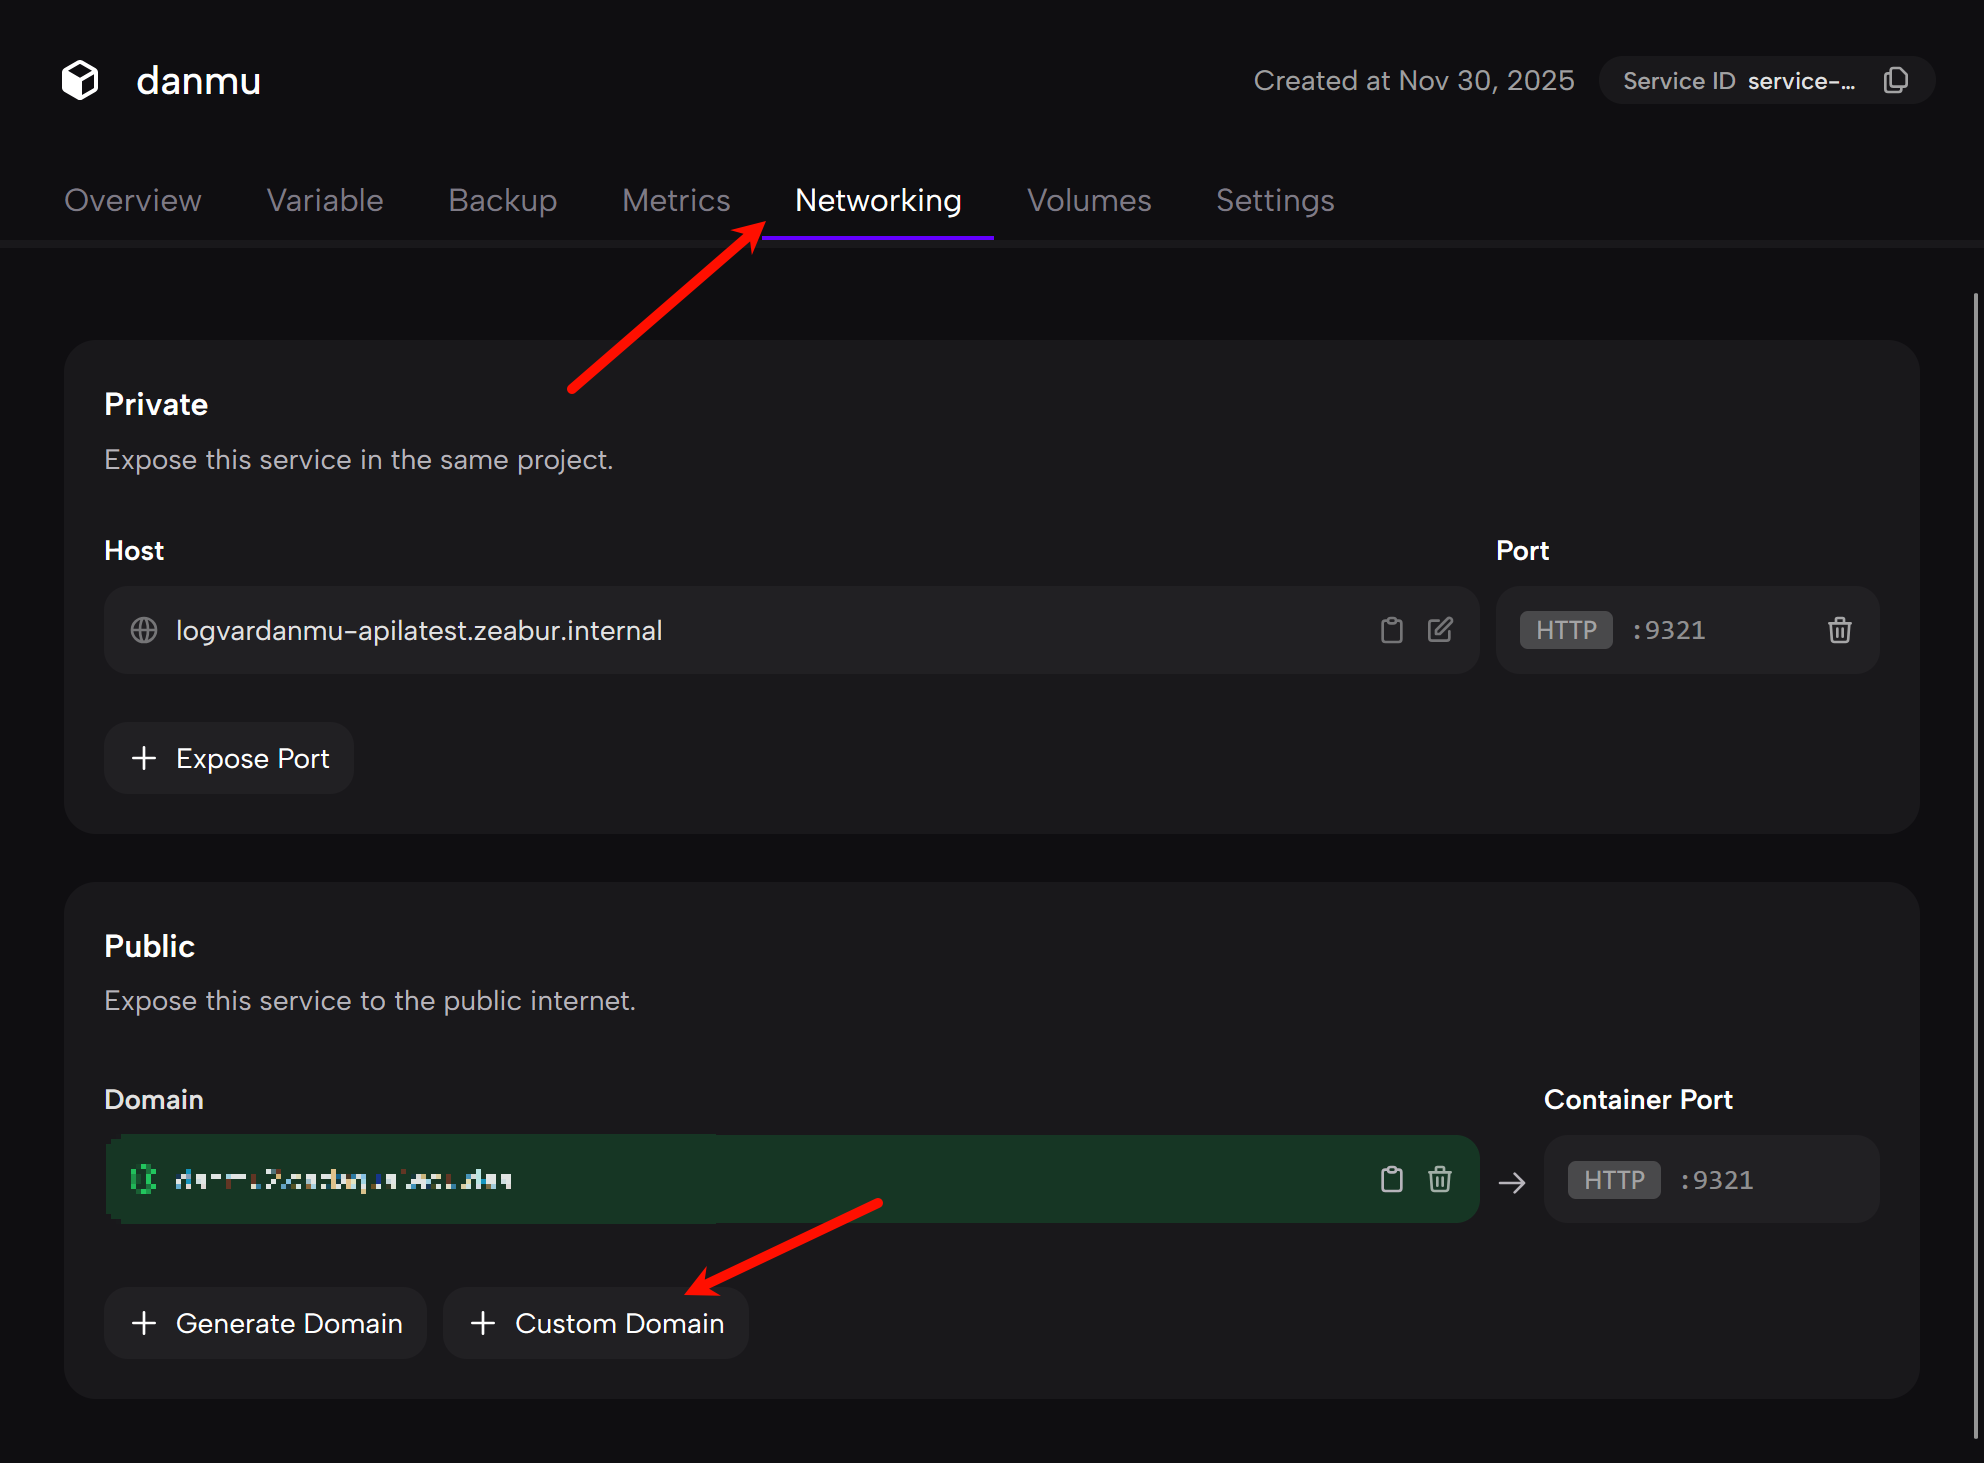Edit the private host name

1439,630
